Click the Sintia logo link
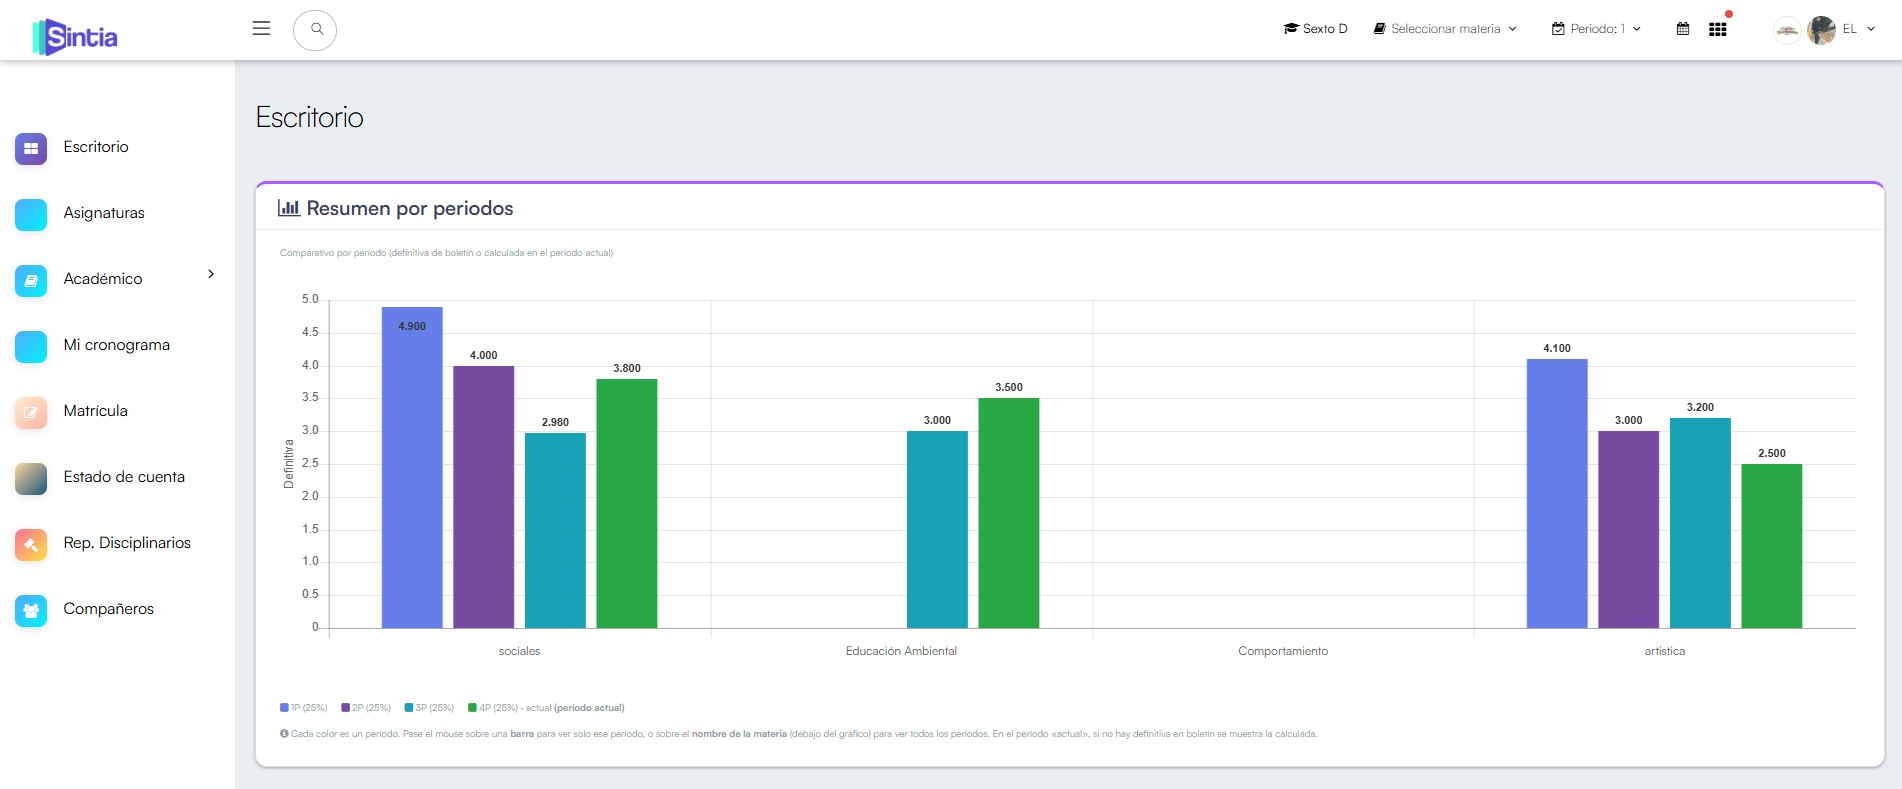Screen dimensions: 1902x789 pyautogui.click(x=75, y=37)
